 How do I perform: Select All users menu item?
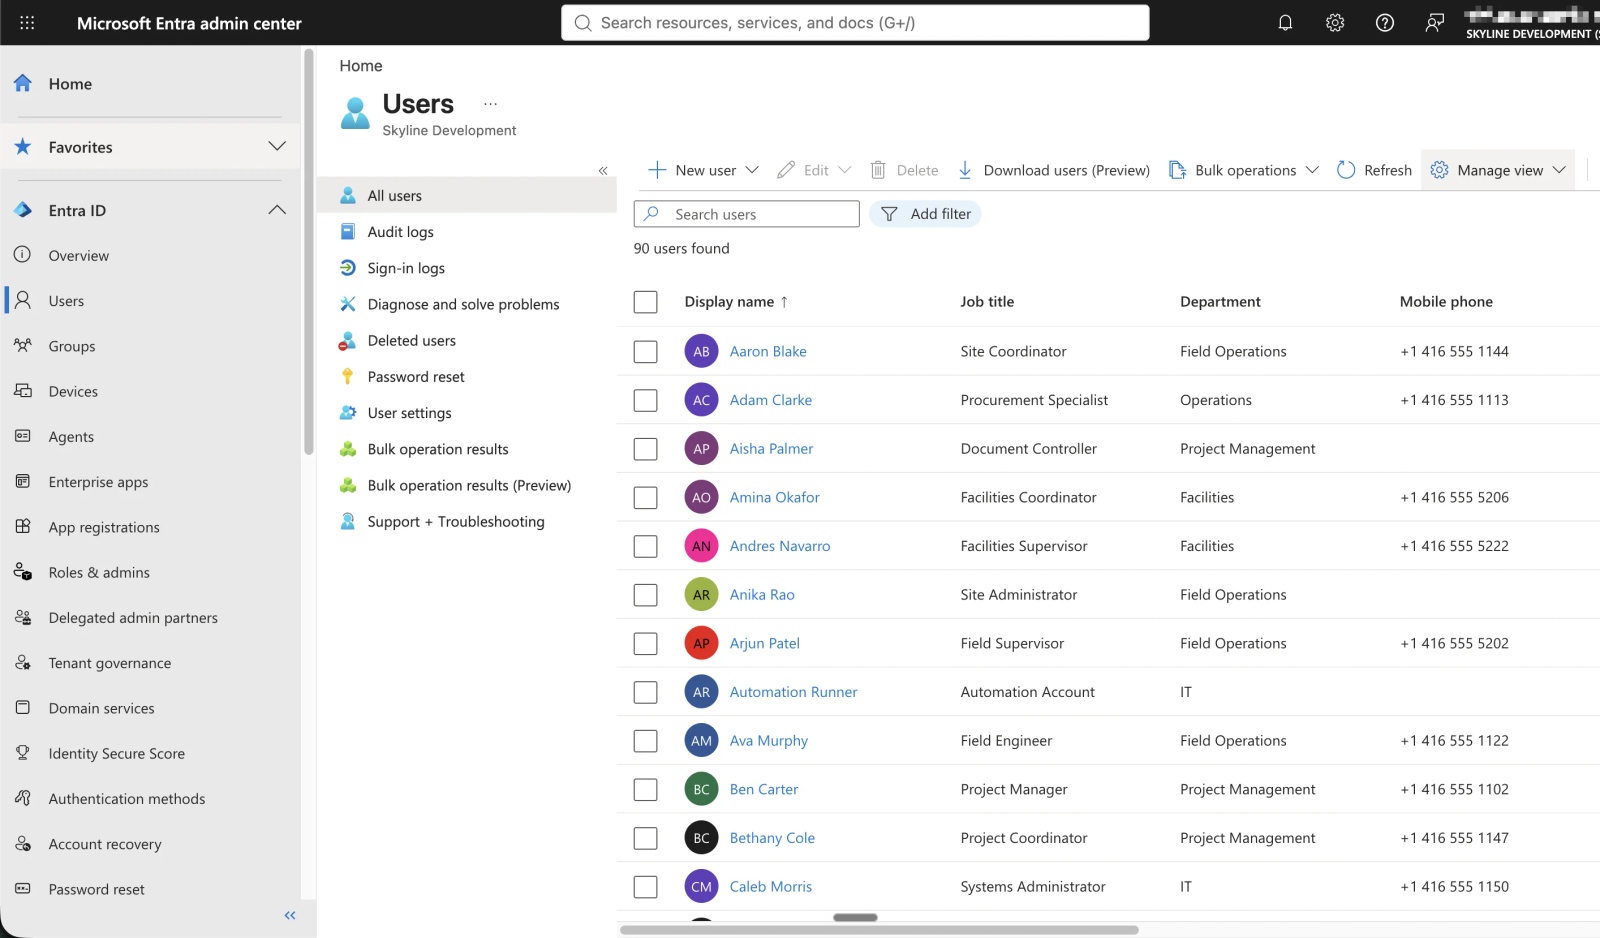[467, 196]
